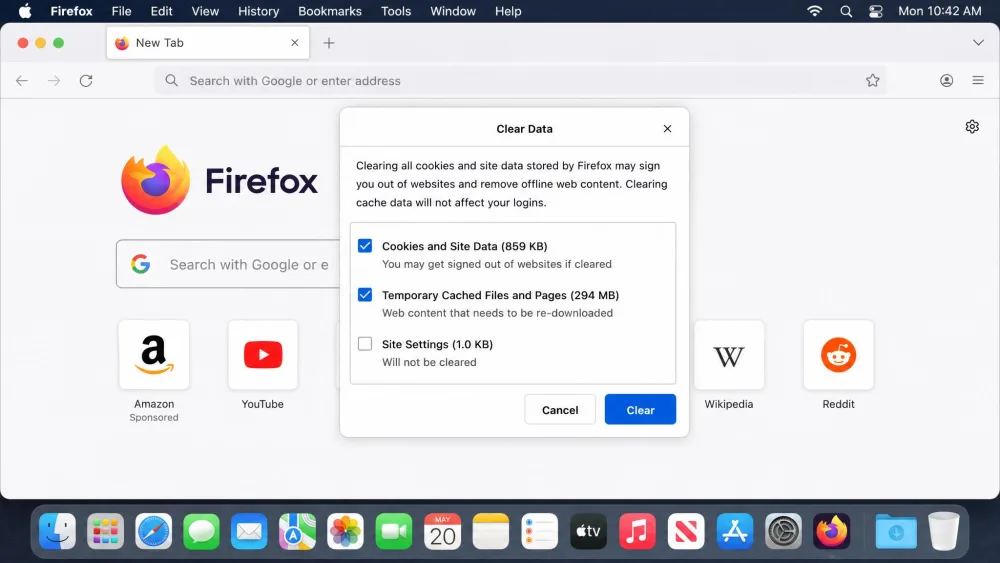Select the New Tab tab
The image size is (1000, 563).
208,43
